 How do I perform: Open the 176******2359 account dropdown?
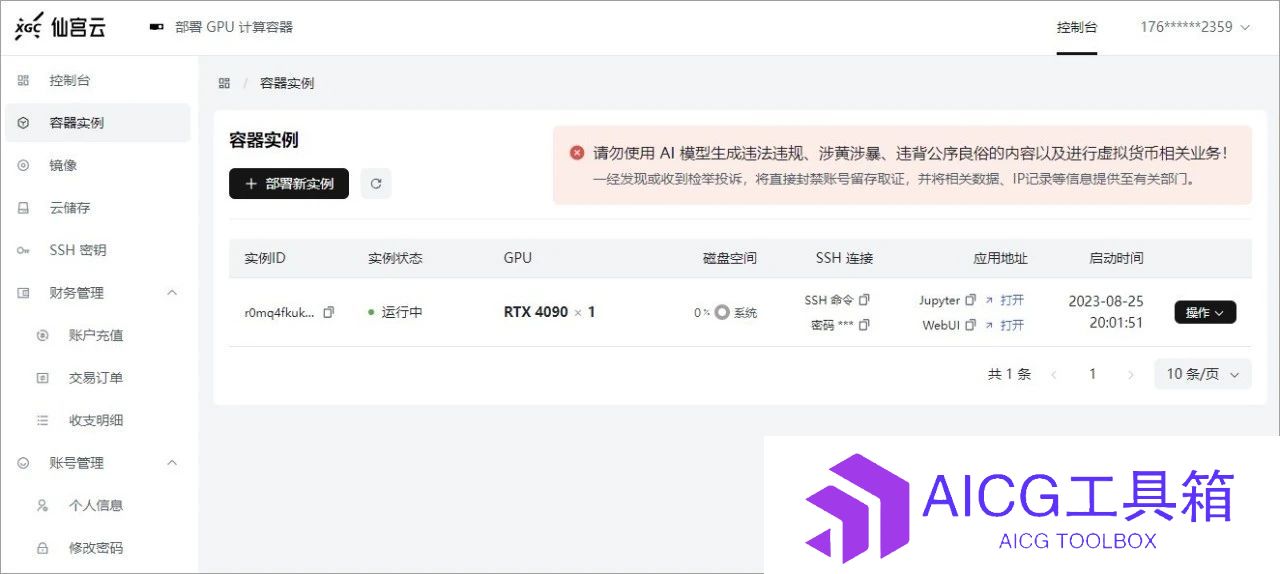(1195, 27)
